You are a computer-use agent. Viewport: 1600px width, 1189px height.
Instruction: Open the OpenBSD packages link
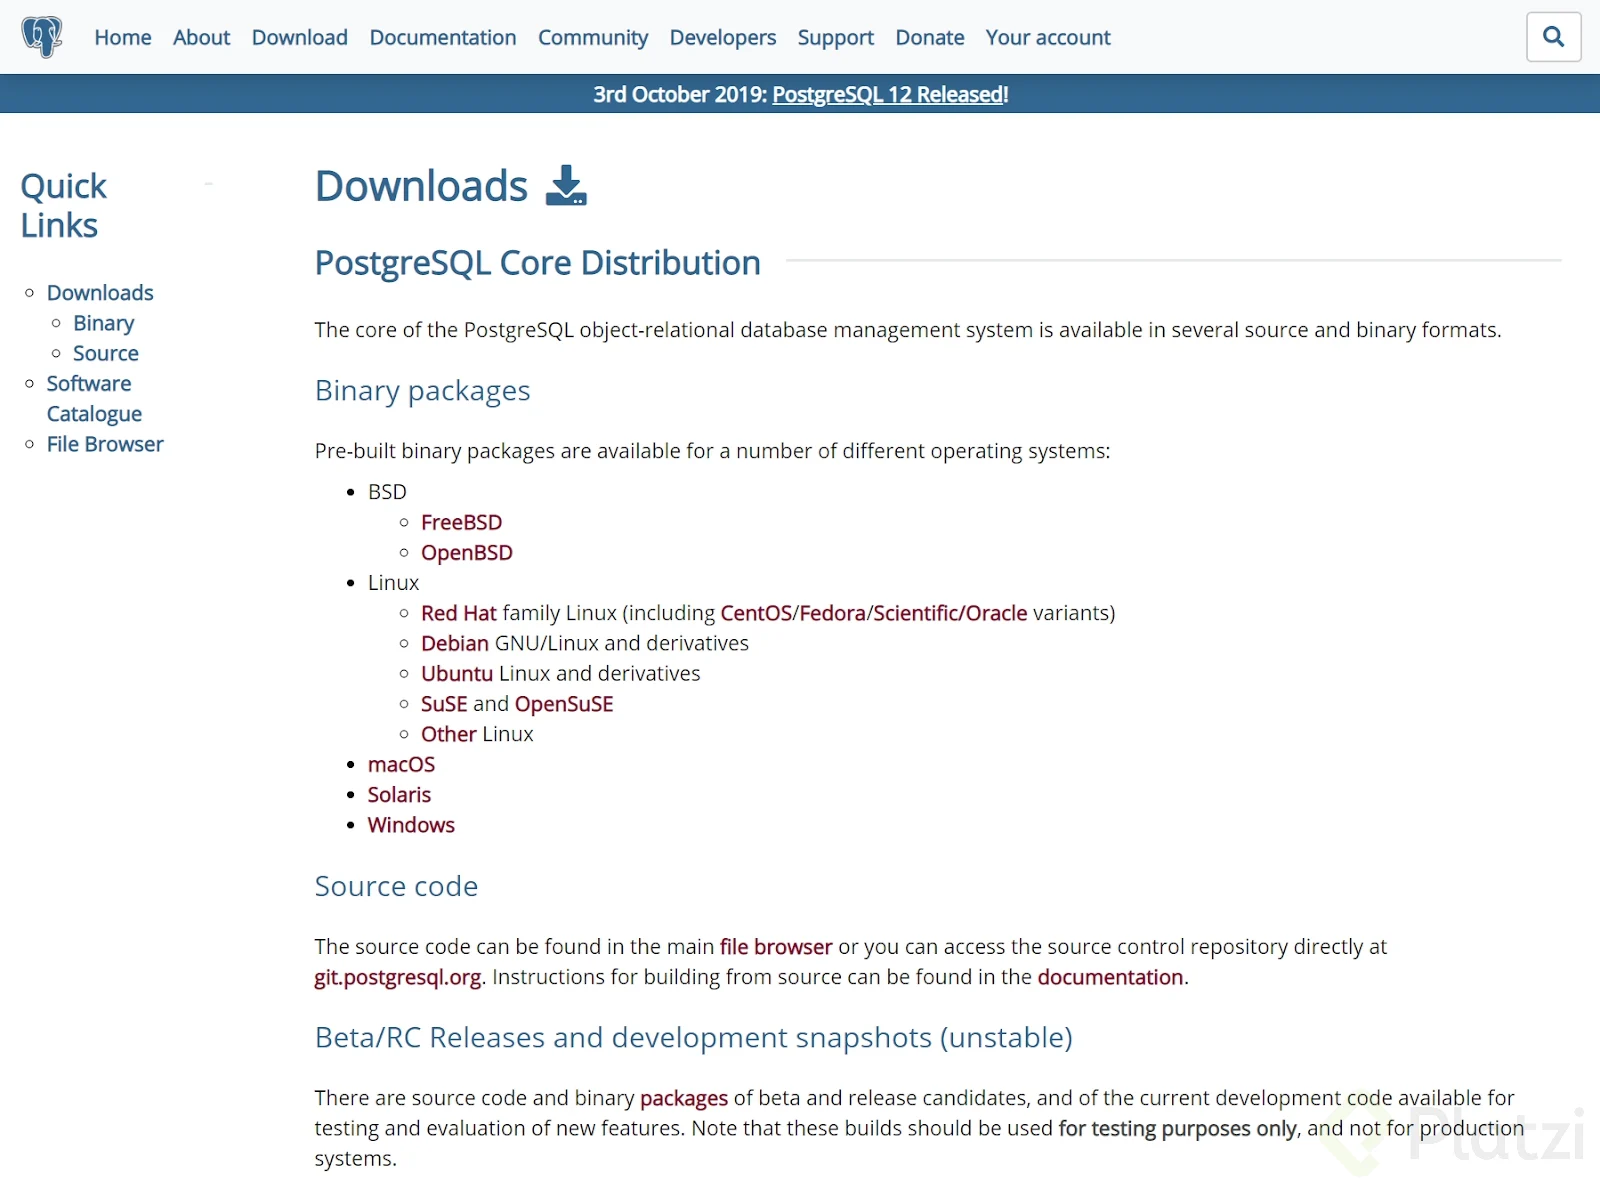[x=467, y=553]
